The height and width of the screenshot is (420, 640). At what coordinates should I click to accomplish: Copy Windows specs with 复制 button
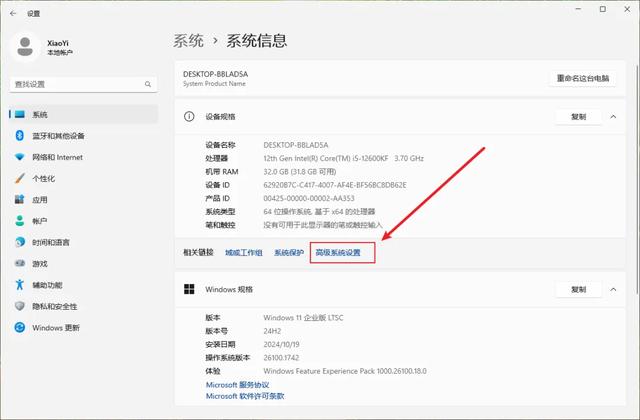point(578,289)
